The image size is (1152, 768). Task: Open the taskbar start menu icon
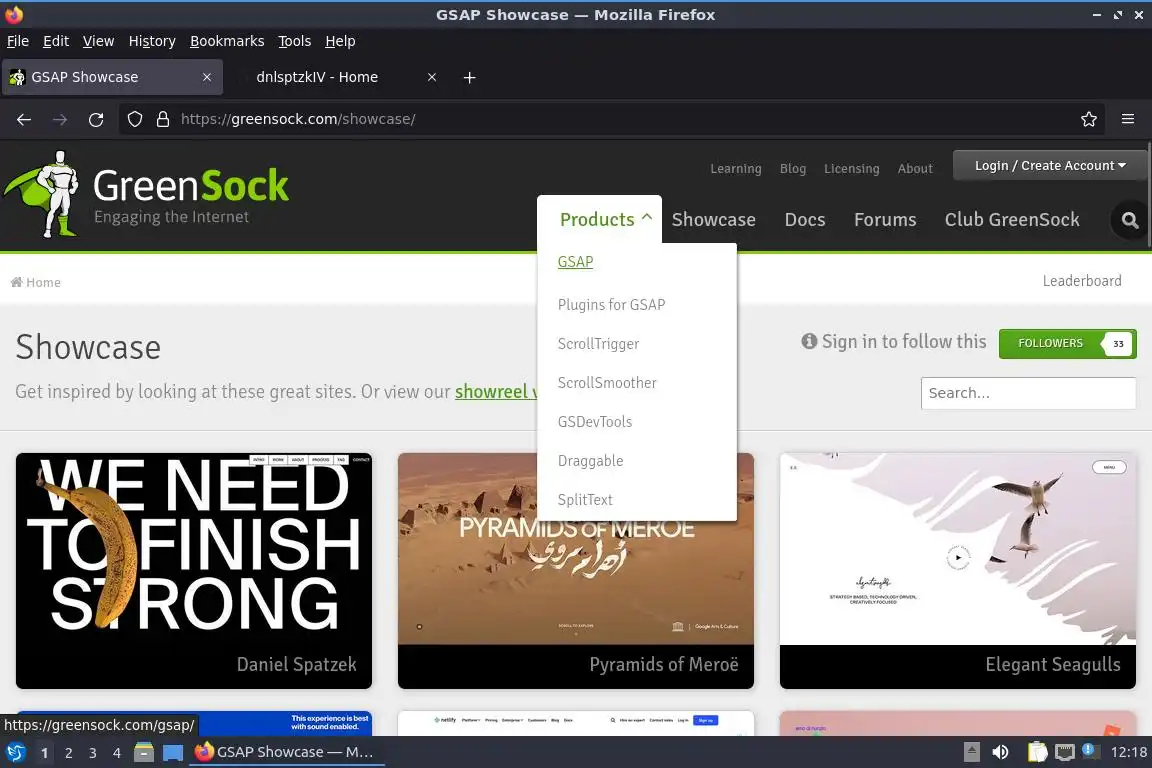click(15, 752)
